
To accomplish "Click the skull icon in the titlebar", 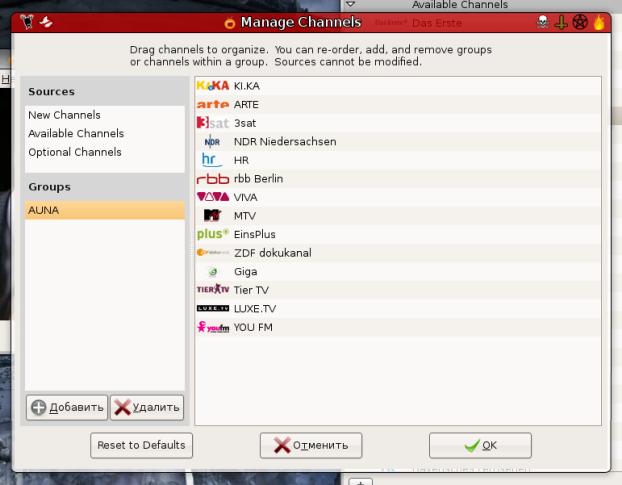I will [542, 22].
